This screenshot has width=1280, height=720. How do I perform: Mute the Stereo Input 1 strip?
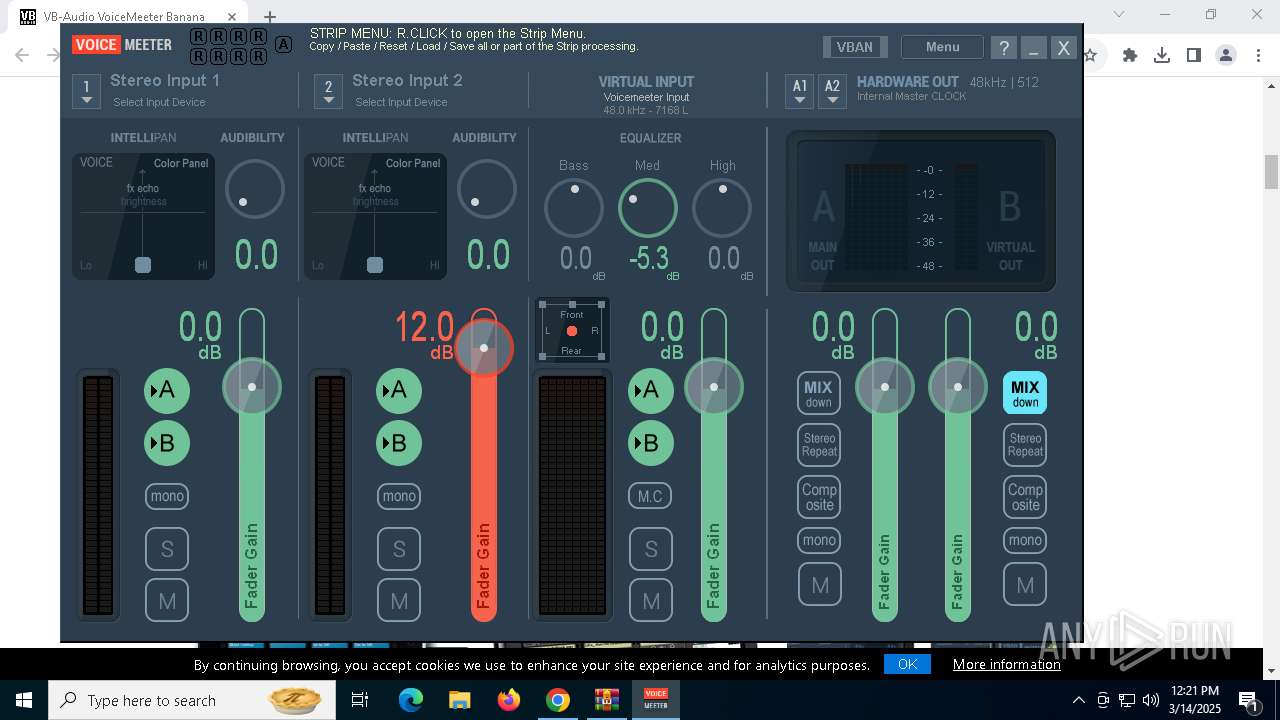pyautogui.click(x=167, y=601)
